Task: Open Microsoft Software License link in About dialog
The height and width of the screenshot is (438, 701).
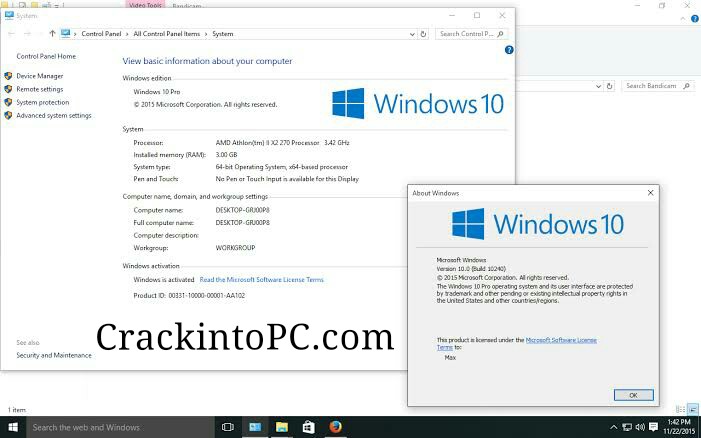Action: [561, 340]
